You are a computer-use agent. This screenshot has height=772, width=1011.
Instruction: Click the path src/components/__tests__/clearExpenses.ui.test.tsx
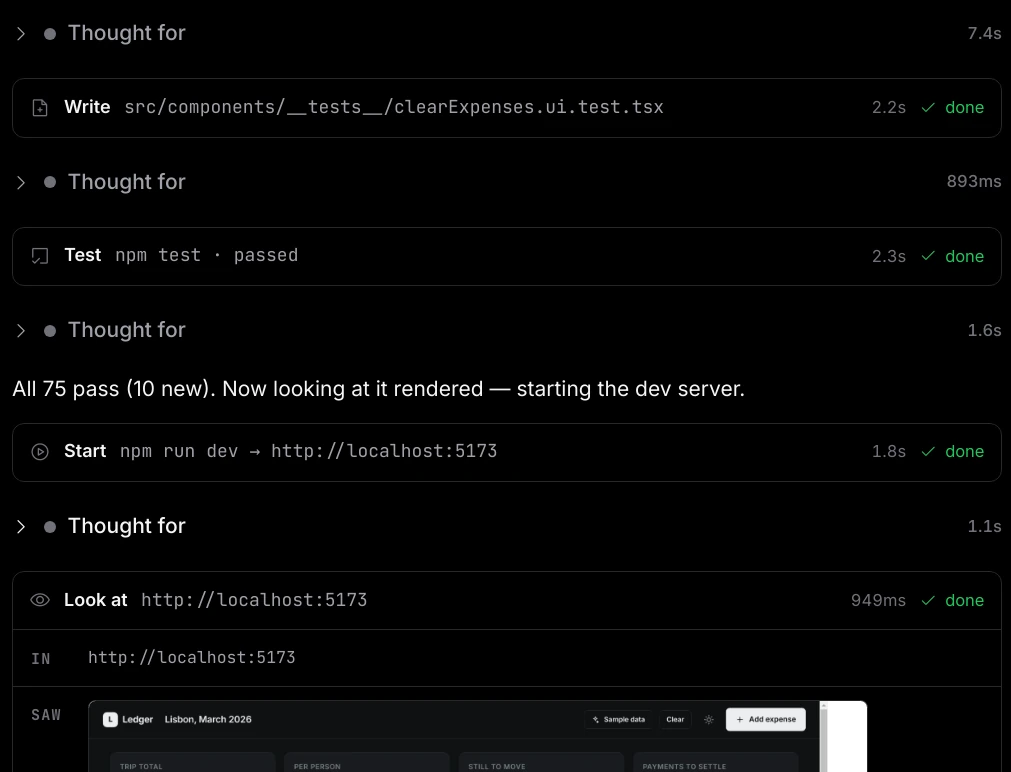pyautogui.click(x=394, y=107)
